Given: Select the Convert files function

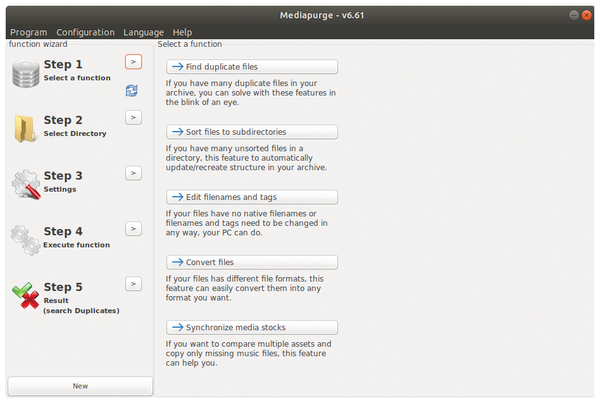Looking at the screenshot, I should (252, 262).
